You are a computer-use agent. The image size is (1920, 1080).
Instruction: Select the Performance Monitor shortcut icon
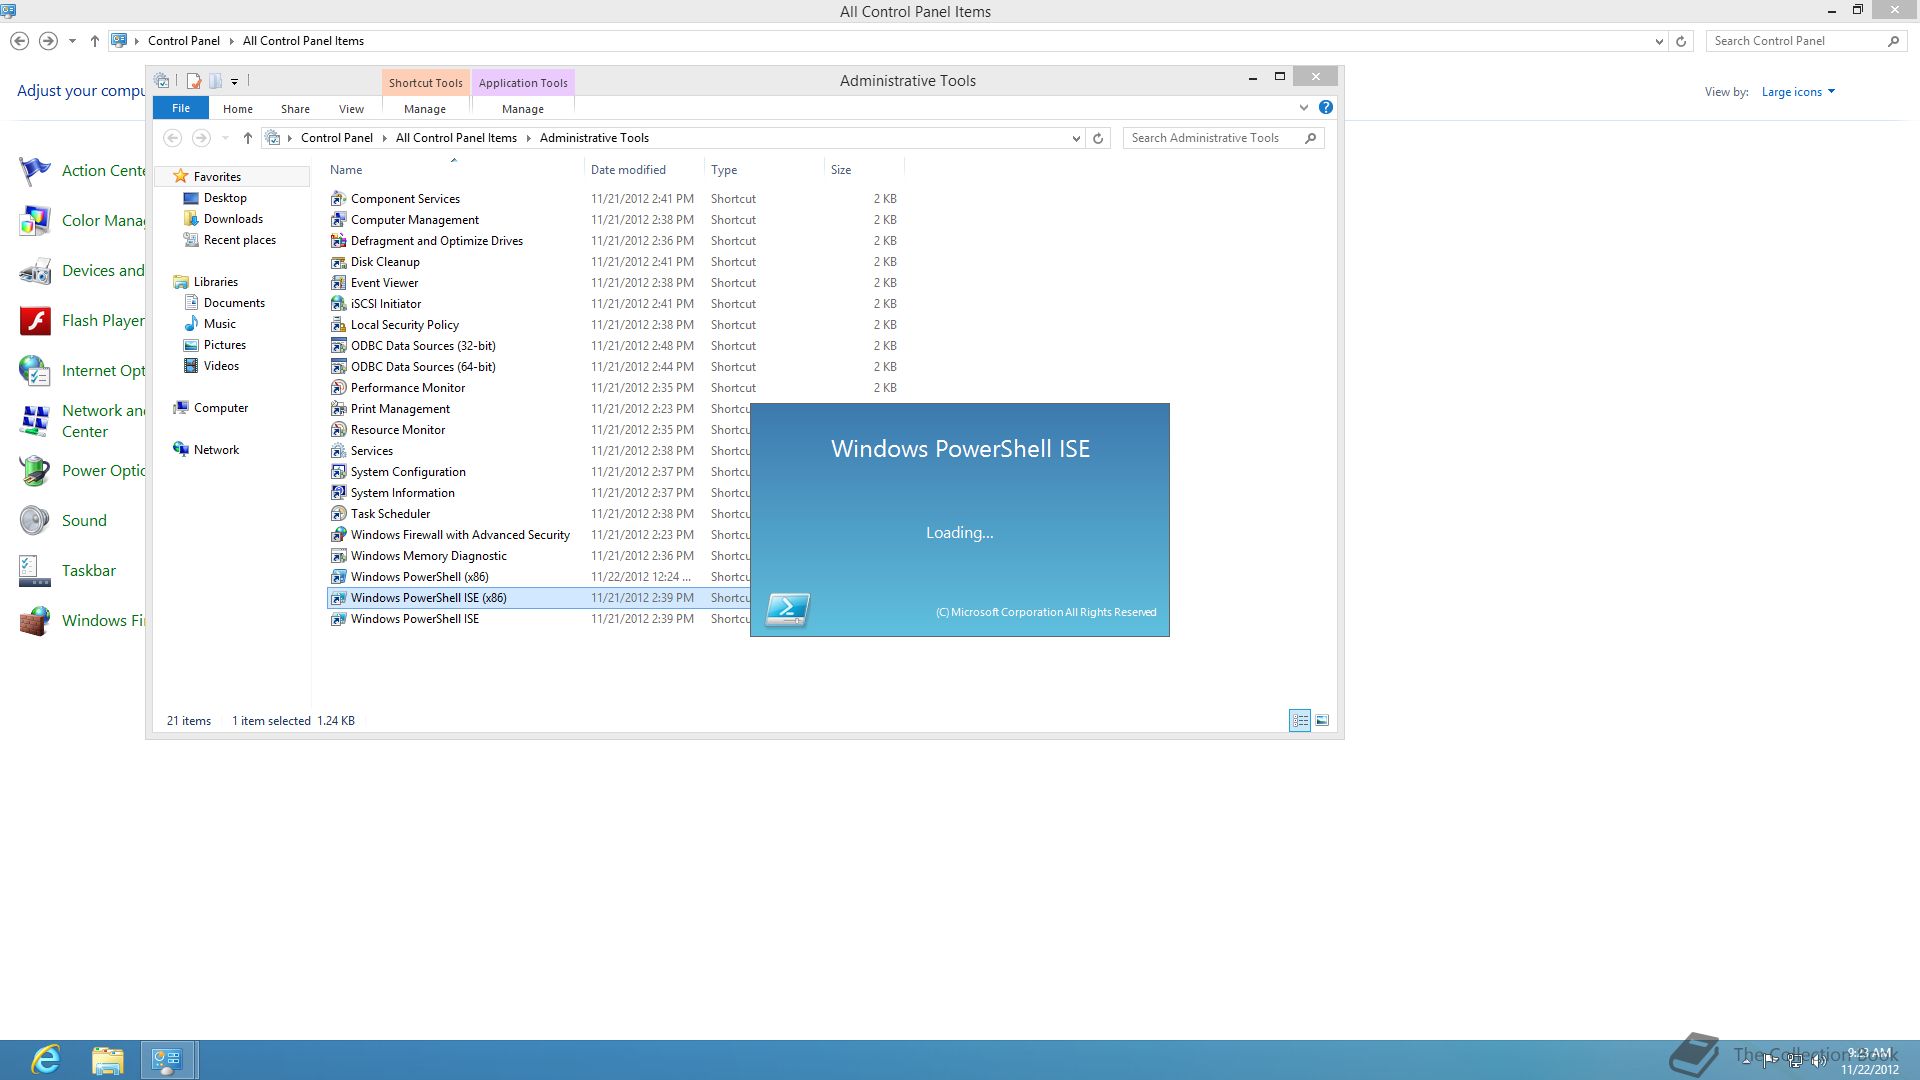[x=338, y=388]
